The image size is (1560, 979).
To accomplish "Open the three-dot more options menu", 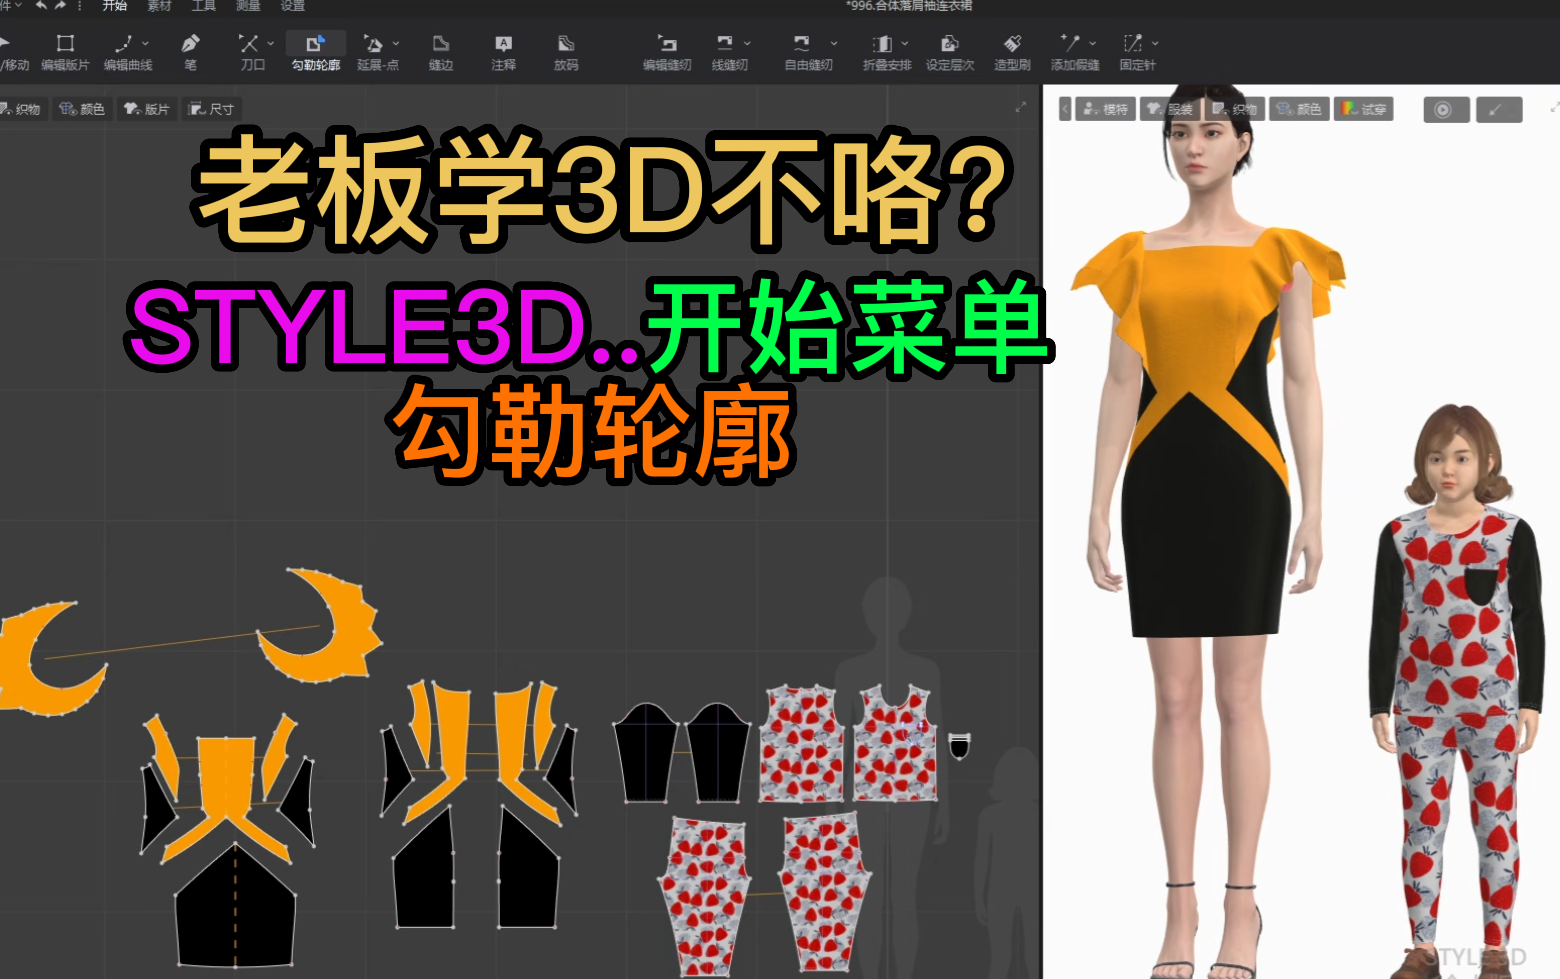I will (80, 6).
